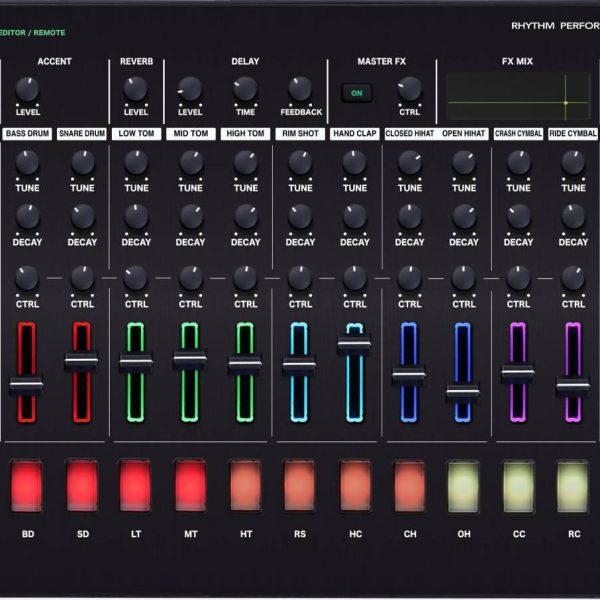
Task: Trigger the CC pad
Action: click(x=518, y=486)
